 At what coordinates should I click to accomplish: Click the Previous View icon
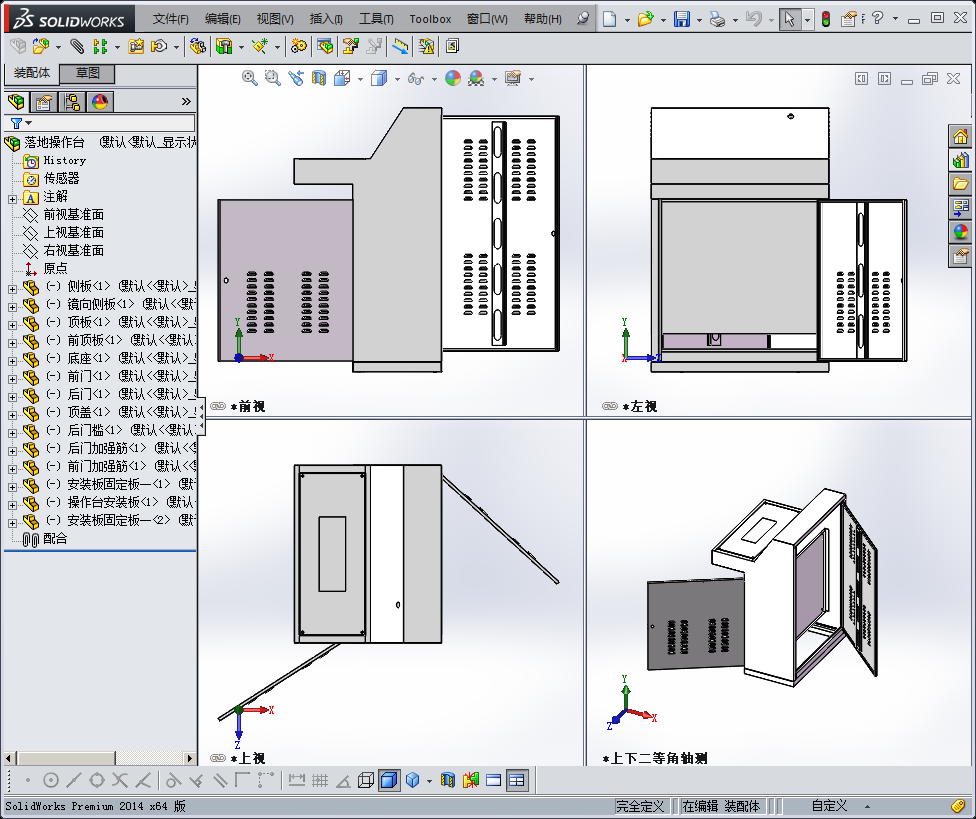(296, 78)
